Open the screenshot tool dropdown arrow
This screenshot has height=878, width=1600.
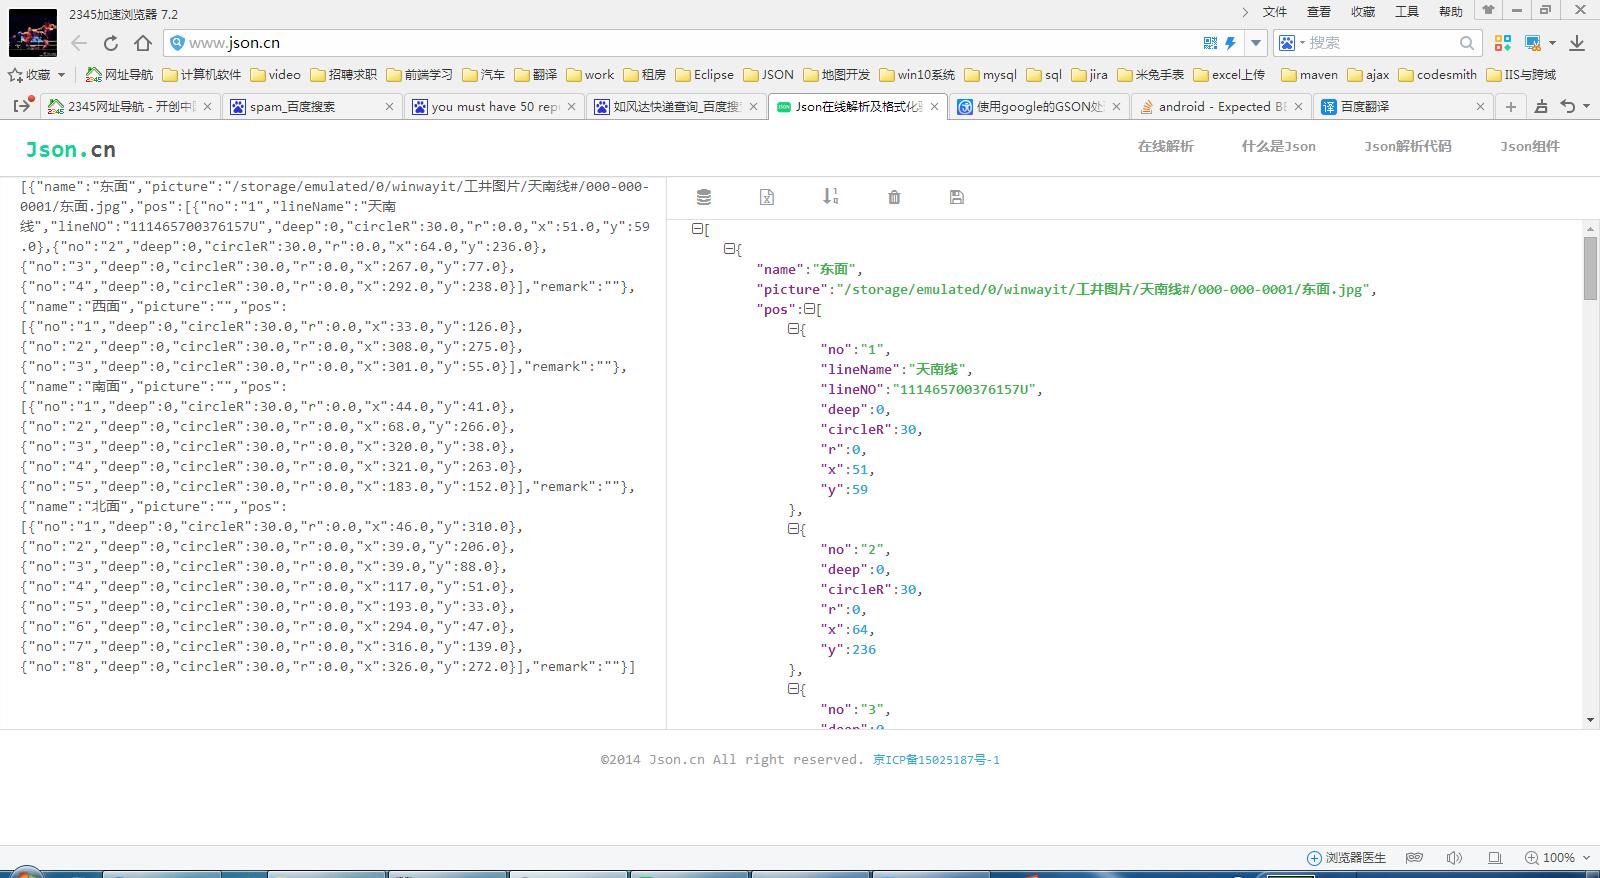(1552, 43)
